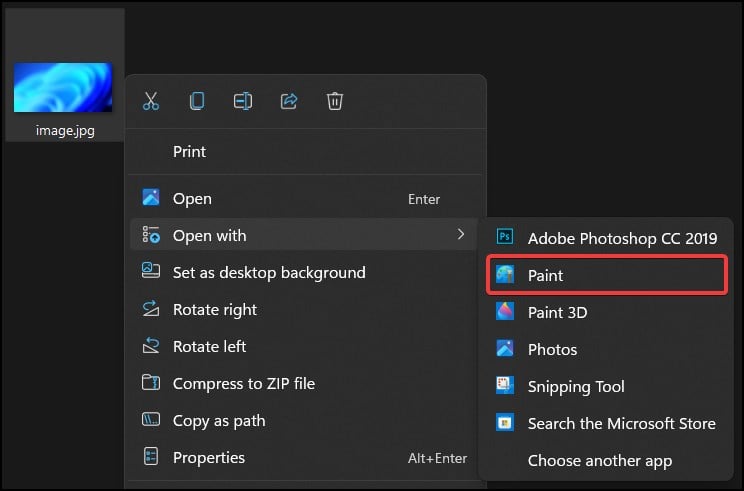Select the image.jpg file thumbnail

[64, 88]
